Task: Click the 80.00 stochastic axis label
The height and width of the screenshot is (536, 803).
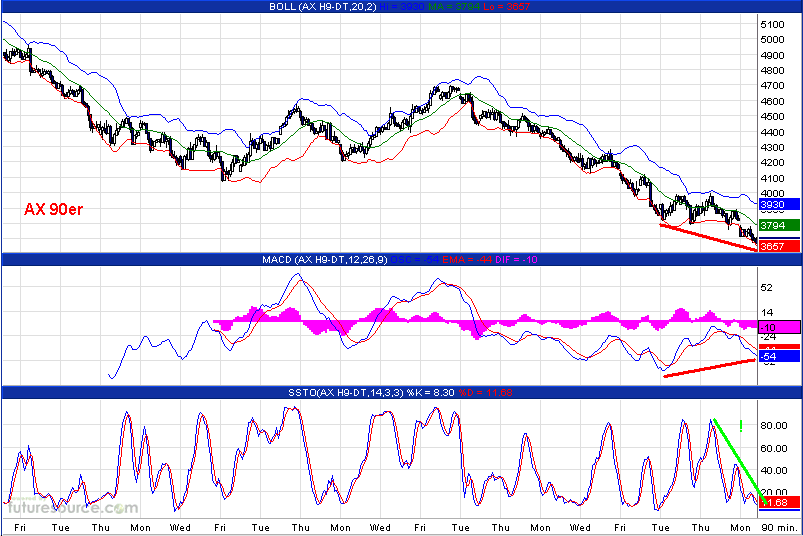Action: (x=774, y=425)
